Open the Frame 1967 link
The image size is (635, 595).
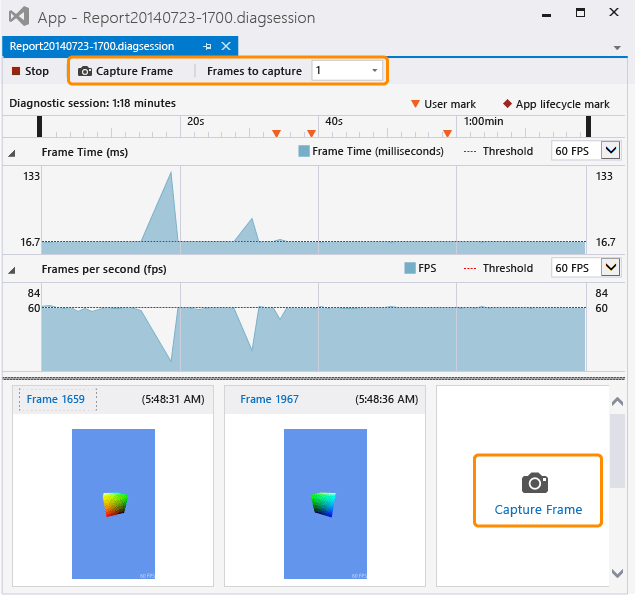pyautogui.click(x=270, y=399)
